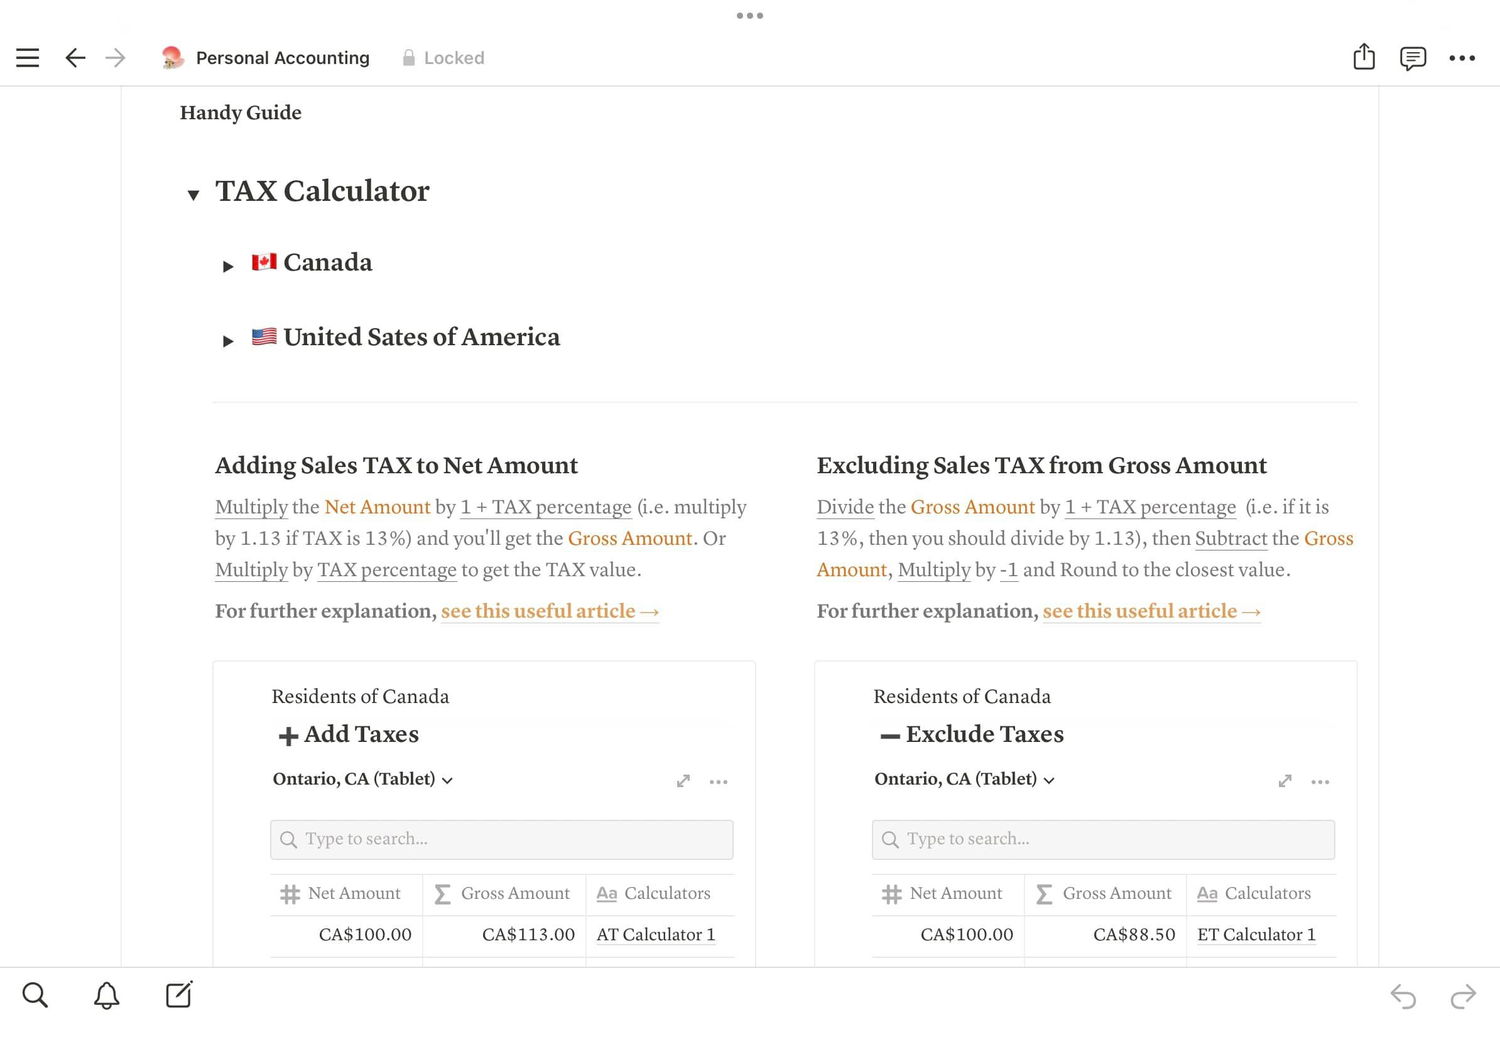The width and height of the screenshot is (1500, 1047).
Task: Click the Handy Guide heading
Action: pos(241,113)
